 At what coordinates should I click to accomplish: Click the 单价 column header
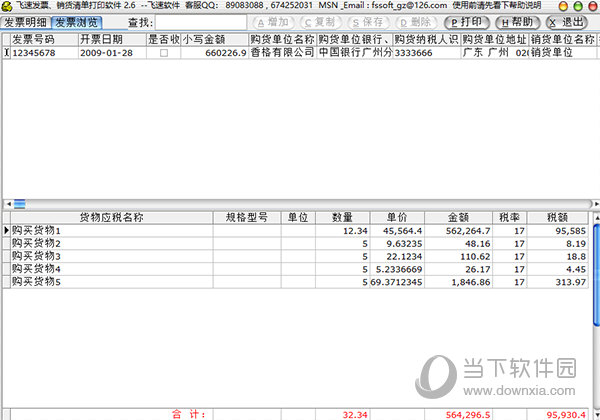point(397,218)
